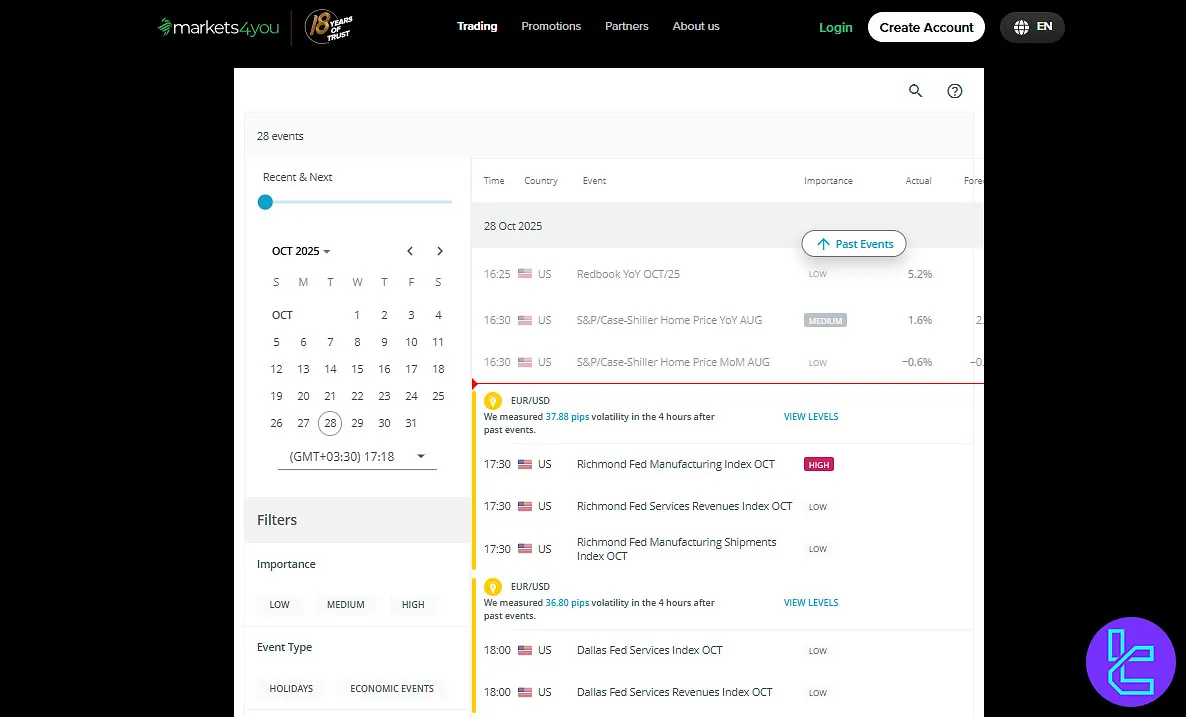Toggle the HOLIDAYS event type filter
The height and width of the screenshot is (717, 1186).
291,689
